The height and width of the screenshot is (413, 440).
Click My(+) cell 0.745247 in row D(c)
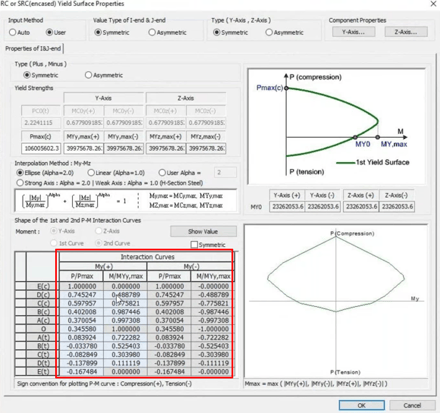82,295
